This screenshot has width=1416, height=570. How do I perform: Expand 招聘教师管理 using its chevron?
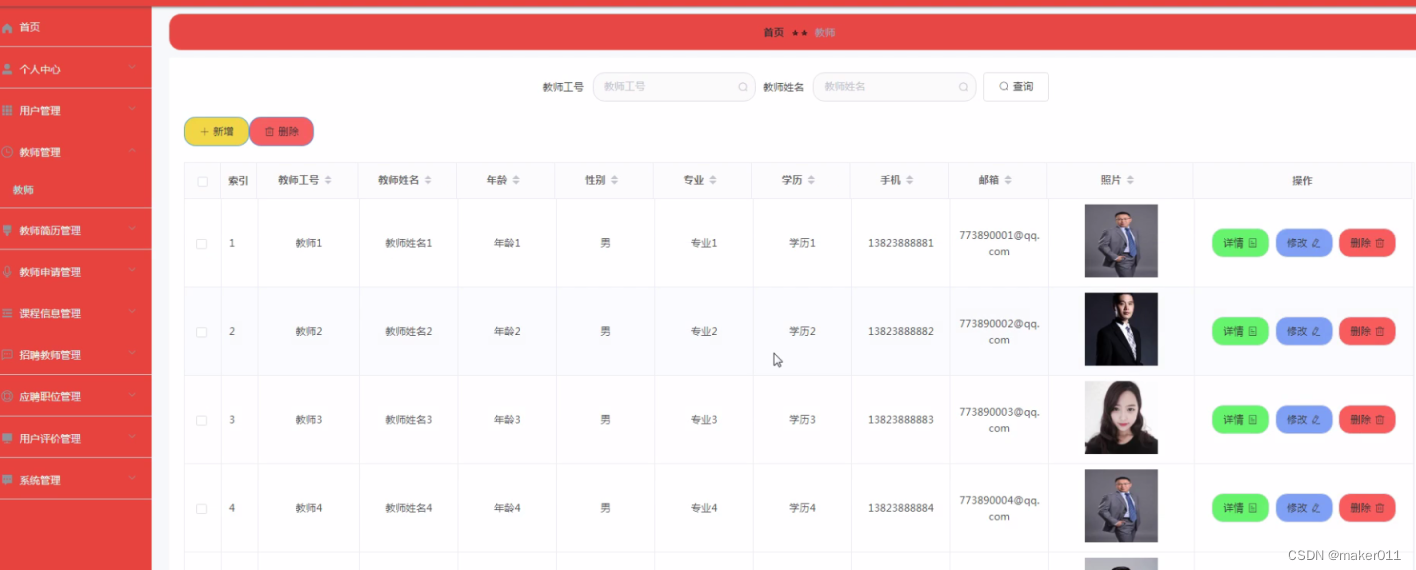pyautogui.click(x=132, y=354)
